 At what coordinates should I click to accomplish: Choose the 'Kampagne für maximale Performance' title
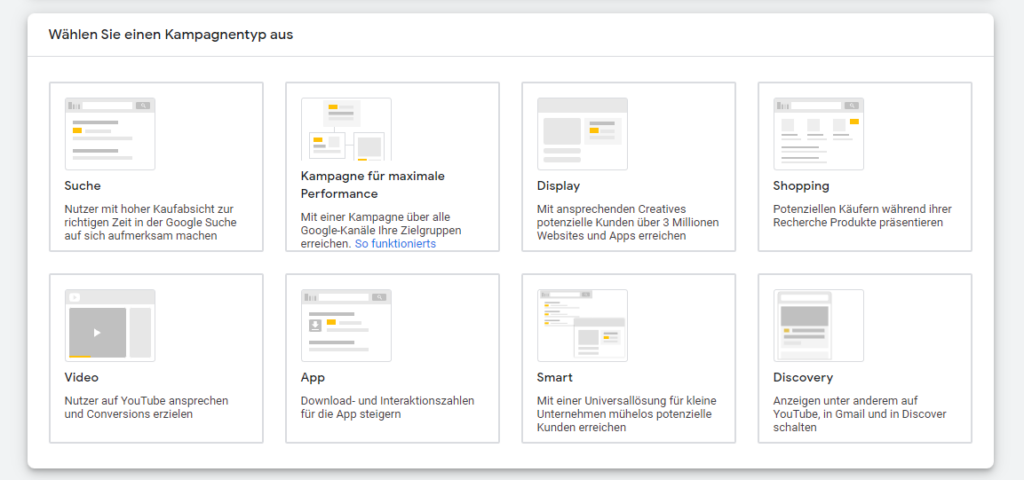[373, 185]
